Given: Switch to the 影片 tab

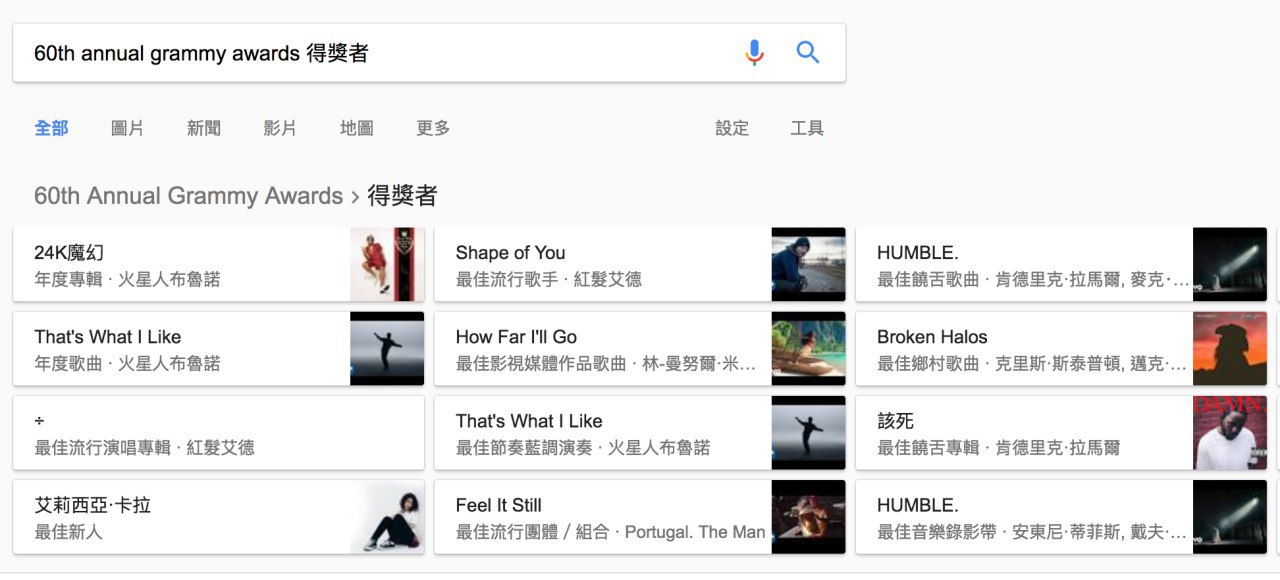Looking at the screenshot, I should pos(280,128).
